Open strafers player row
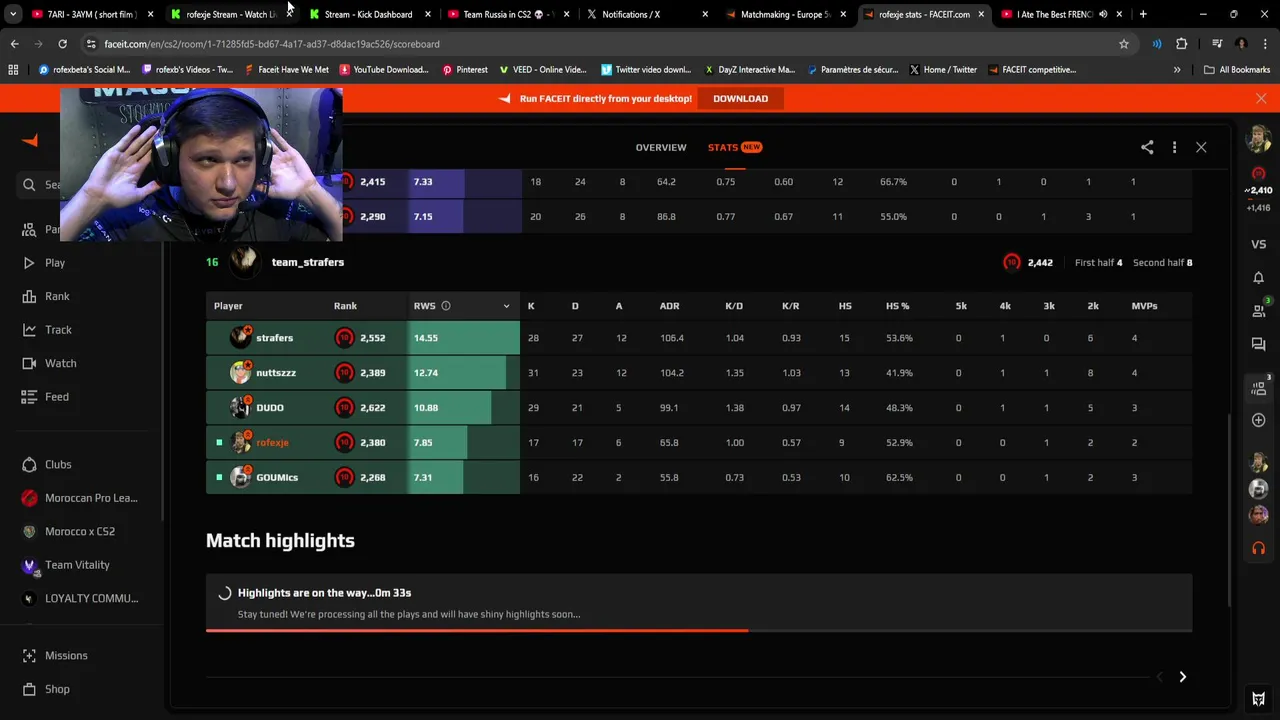1280x720 pixels. point(699,338)
